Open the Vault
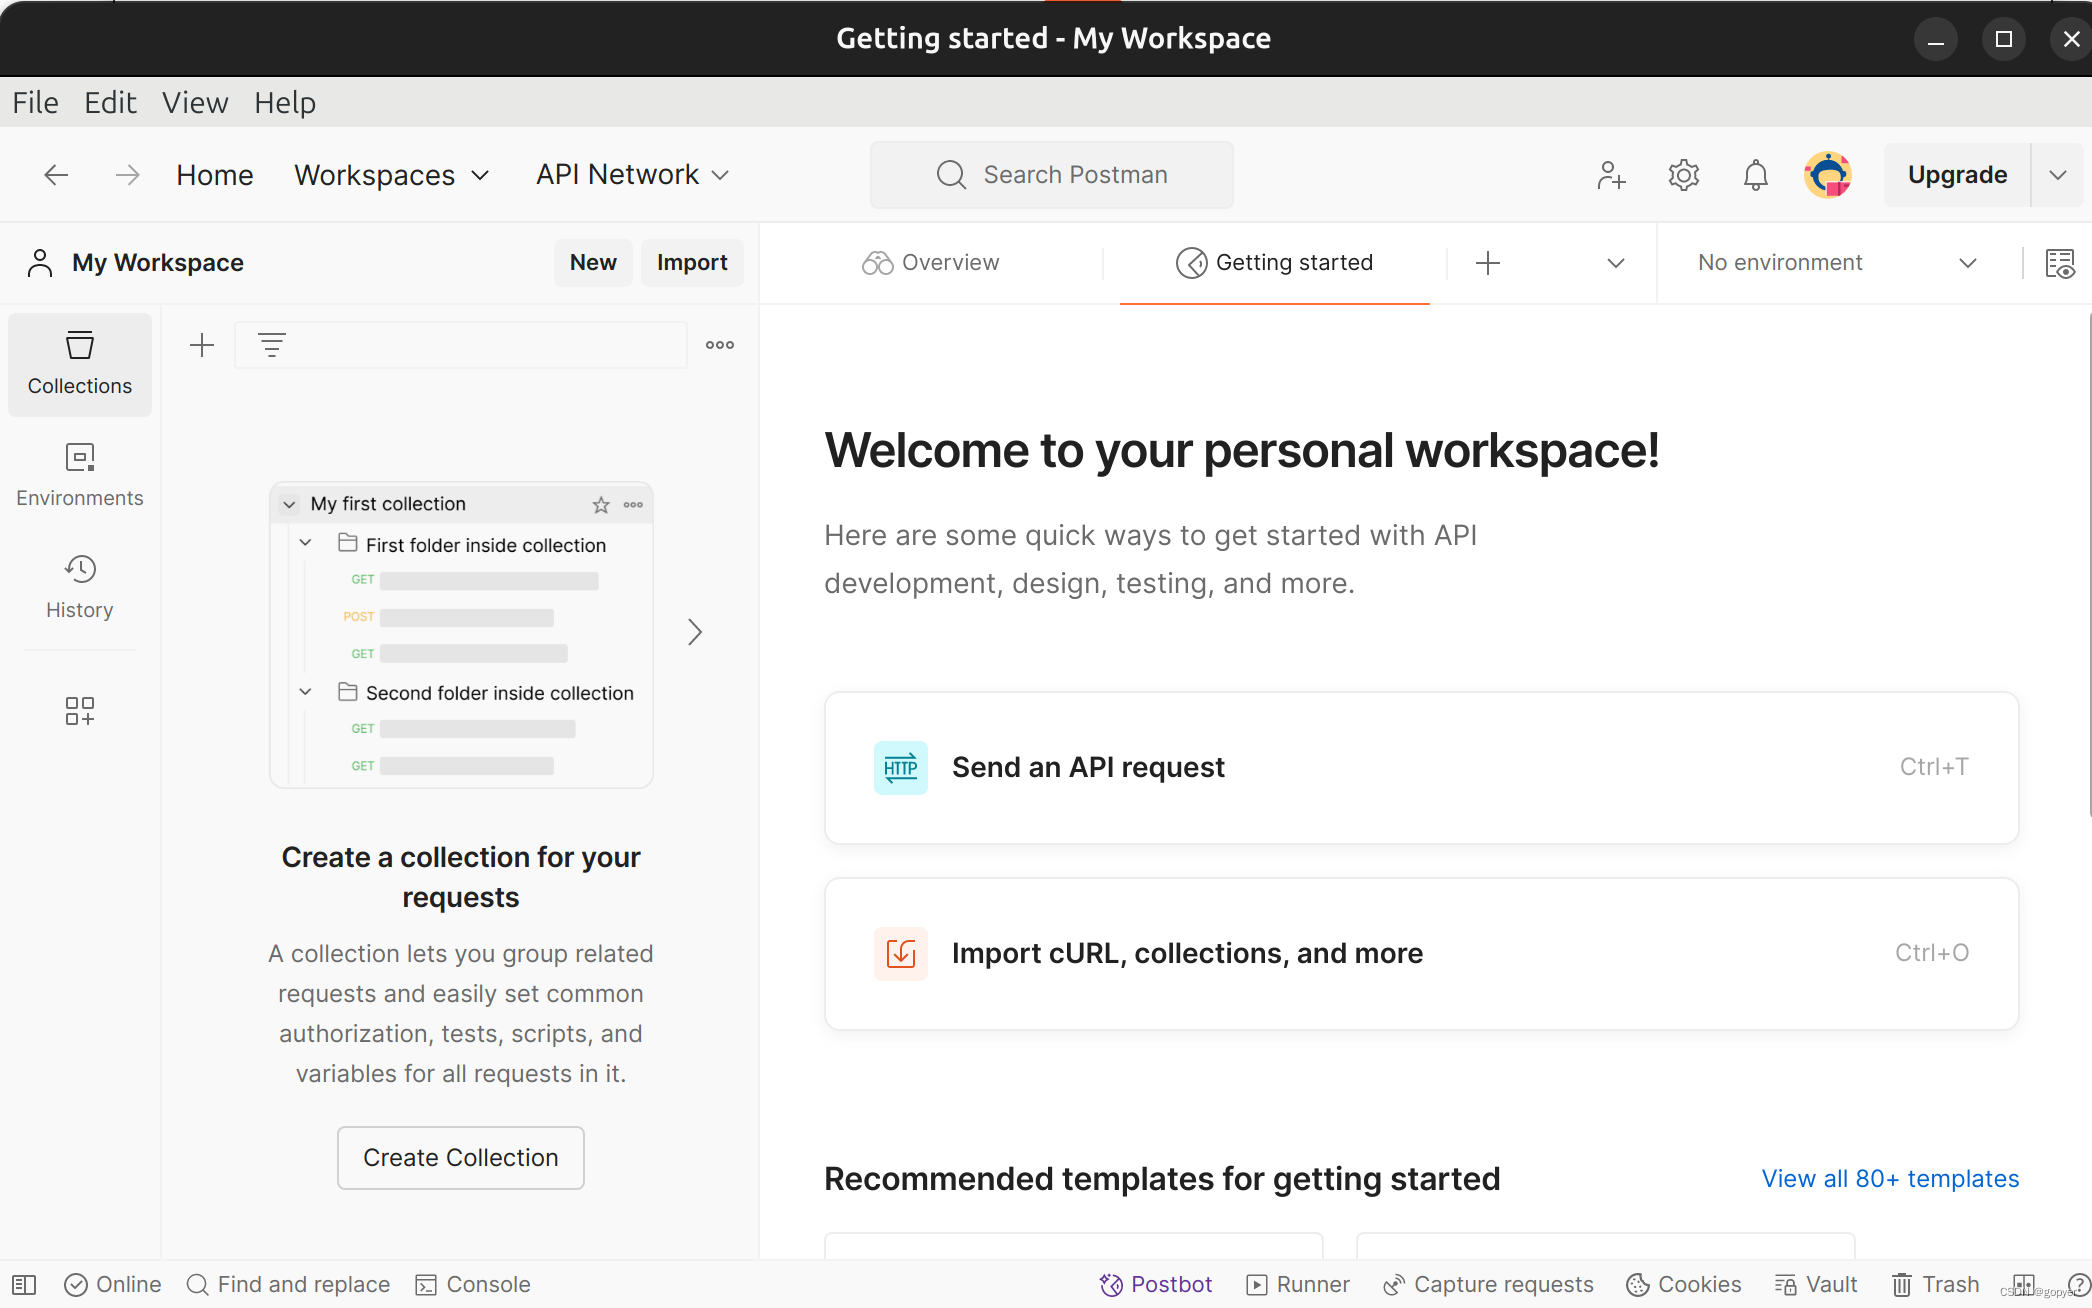This screenshot has height=1308, width=2092. pos(1816,1285)
